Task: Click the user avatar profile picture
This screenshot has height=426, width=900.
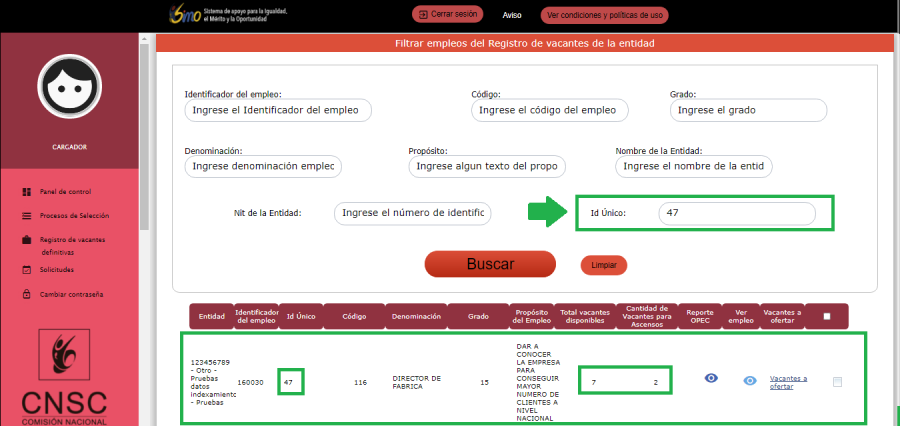Action: click(x=70, y=87)
